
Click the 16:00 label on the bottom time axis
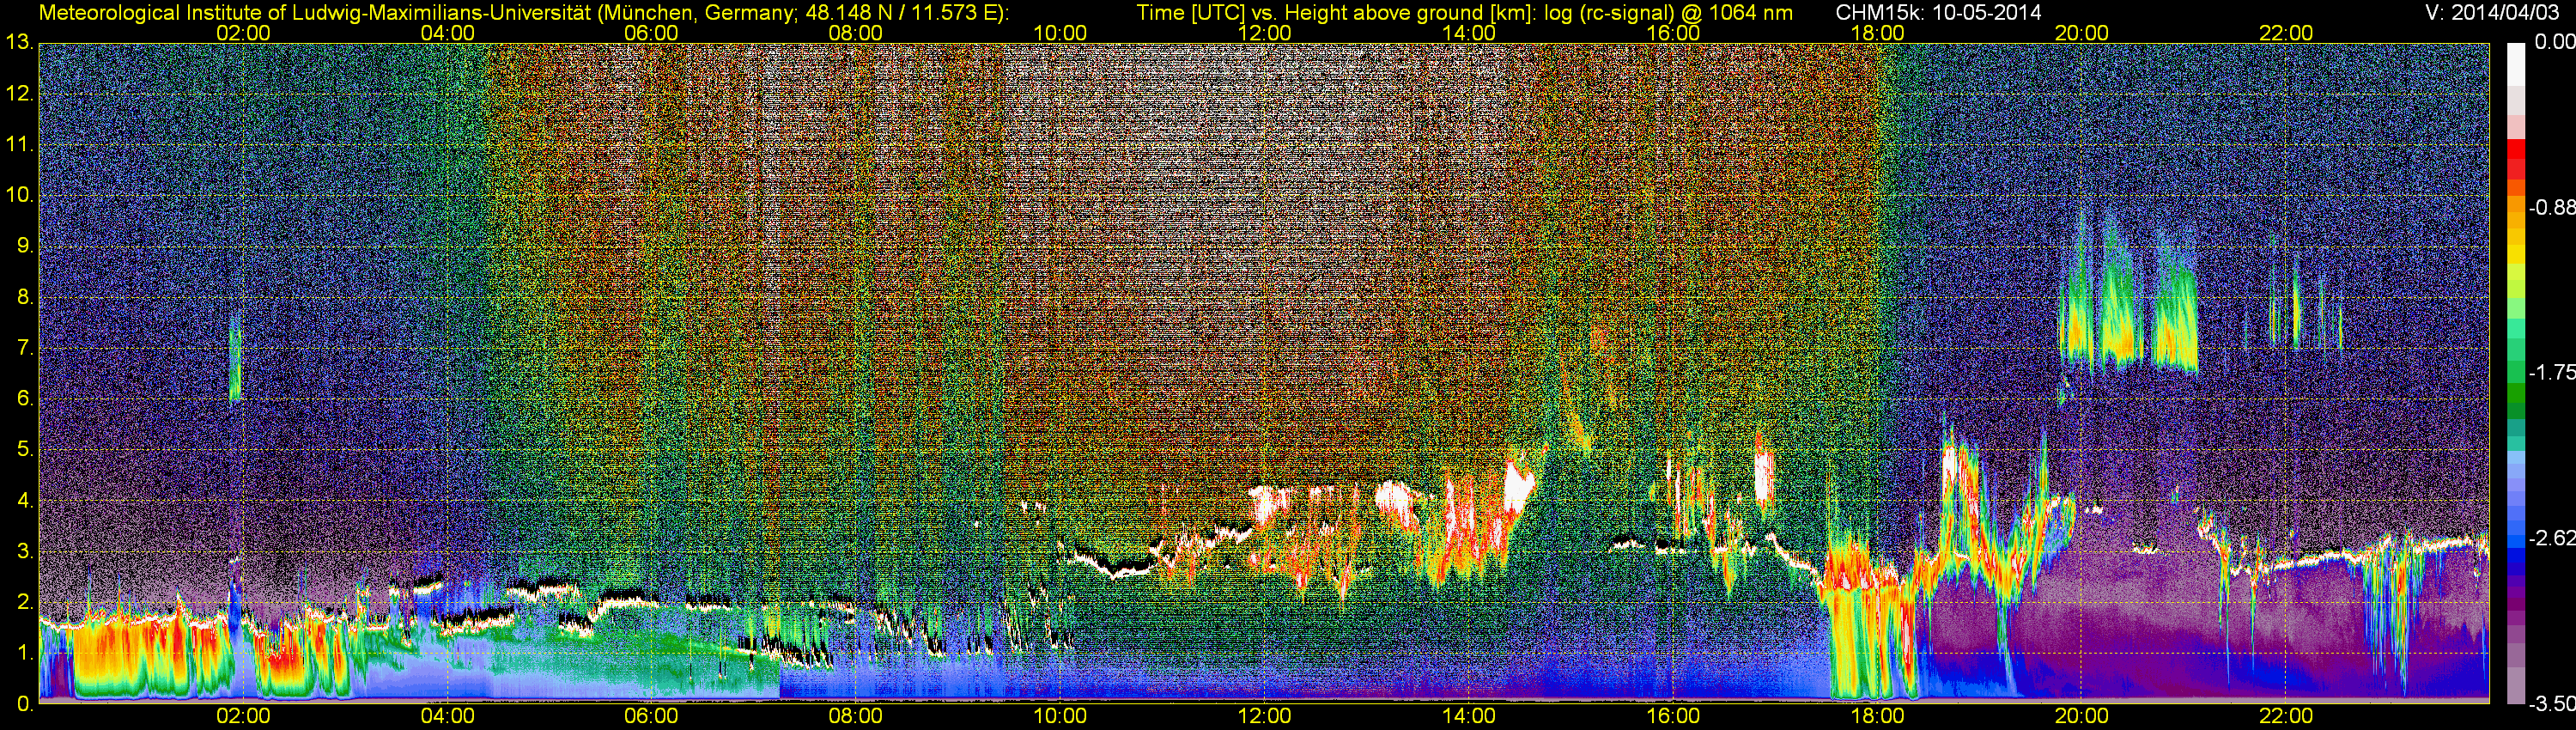coord(1673,716)
